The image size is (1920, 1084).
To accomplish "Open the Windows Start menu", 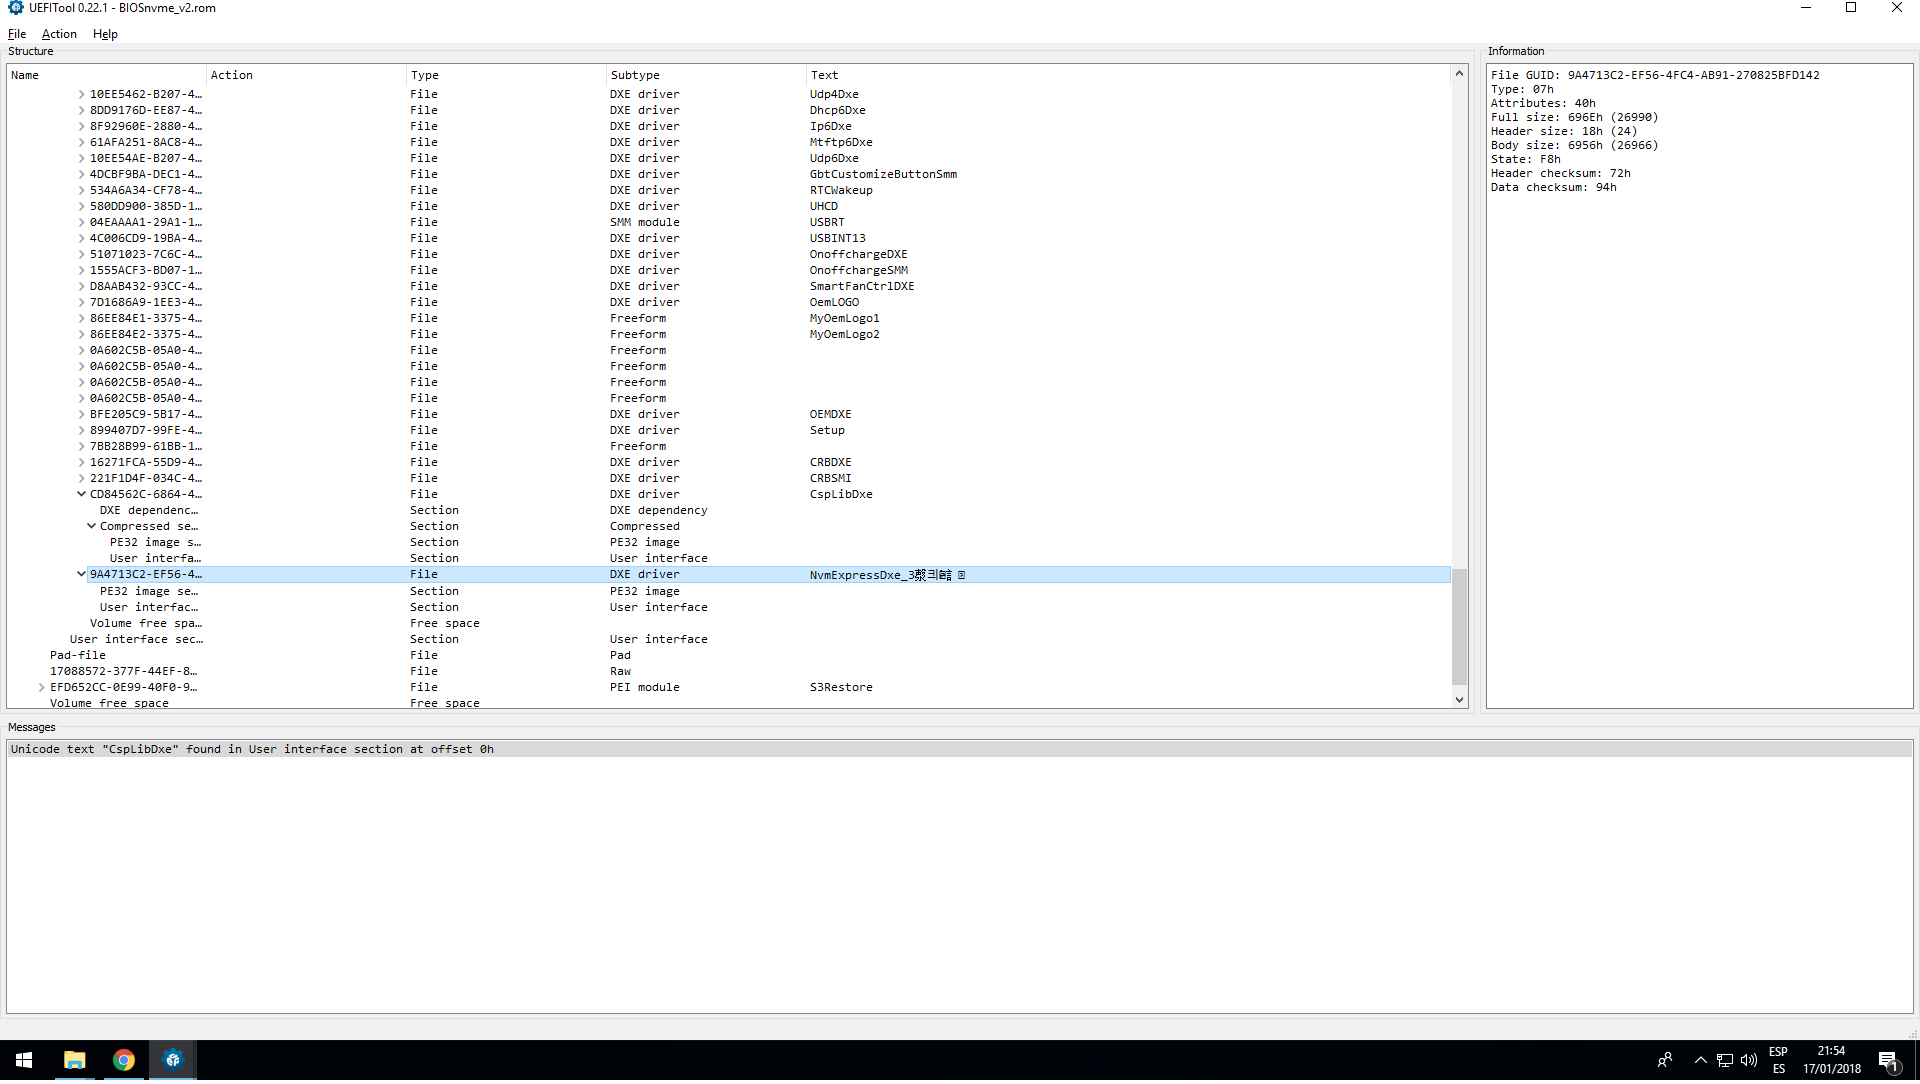I will click(x=24, y=1061).
